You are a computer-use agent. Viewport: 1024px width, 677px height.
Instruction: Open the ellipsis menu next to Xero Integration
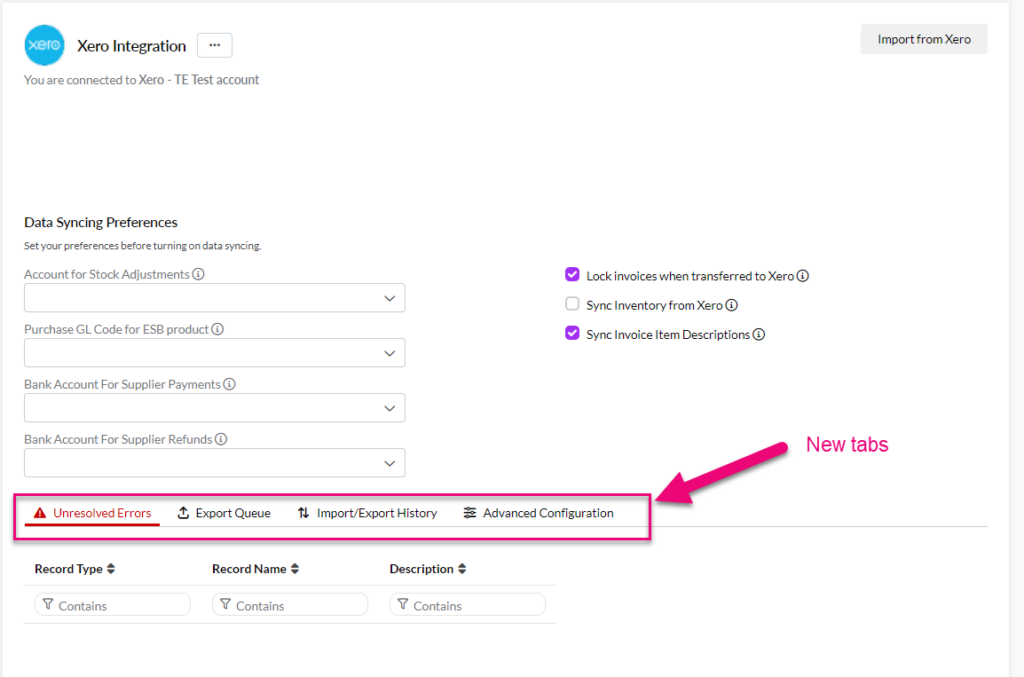[x=214, y=44]
